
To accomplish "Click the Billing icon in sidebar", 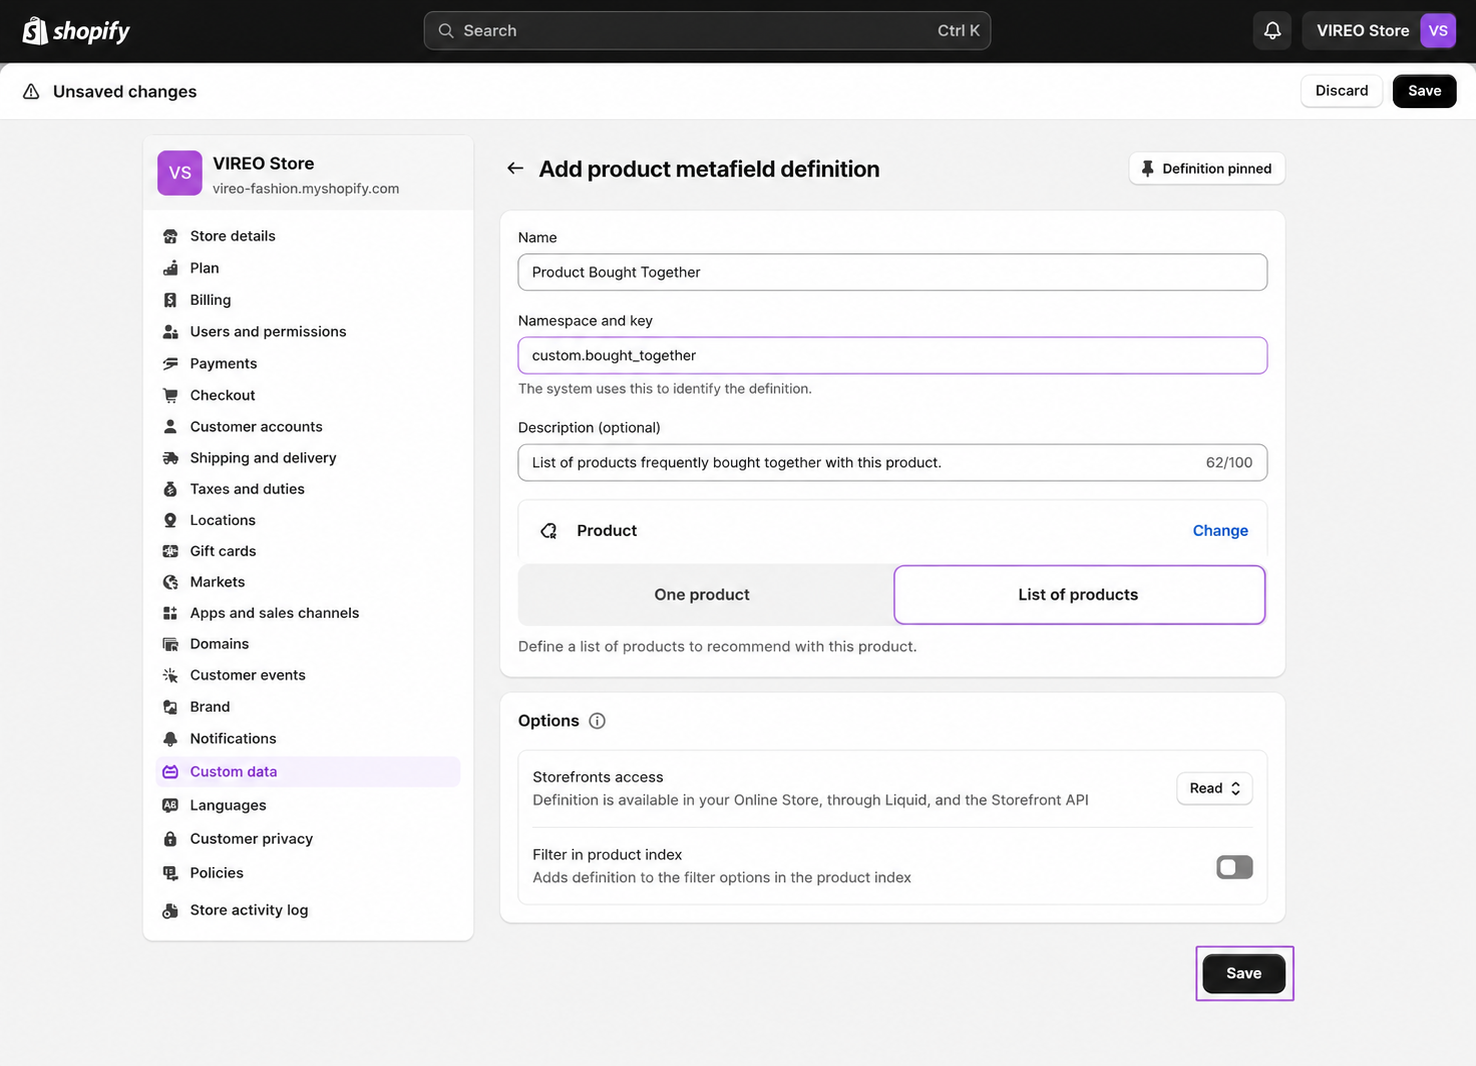I will (170, 300).
